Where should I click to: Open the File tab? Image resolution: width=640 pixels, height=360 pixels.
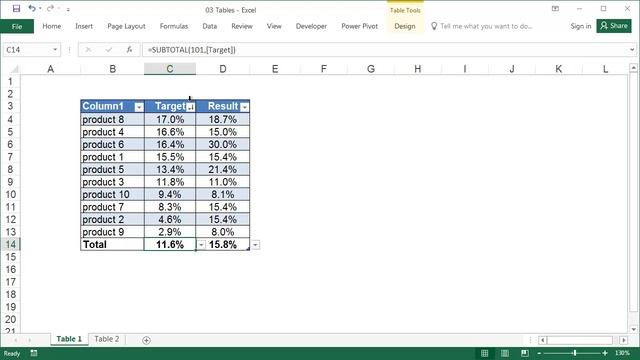point(17,26)
